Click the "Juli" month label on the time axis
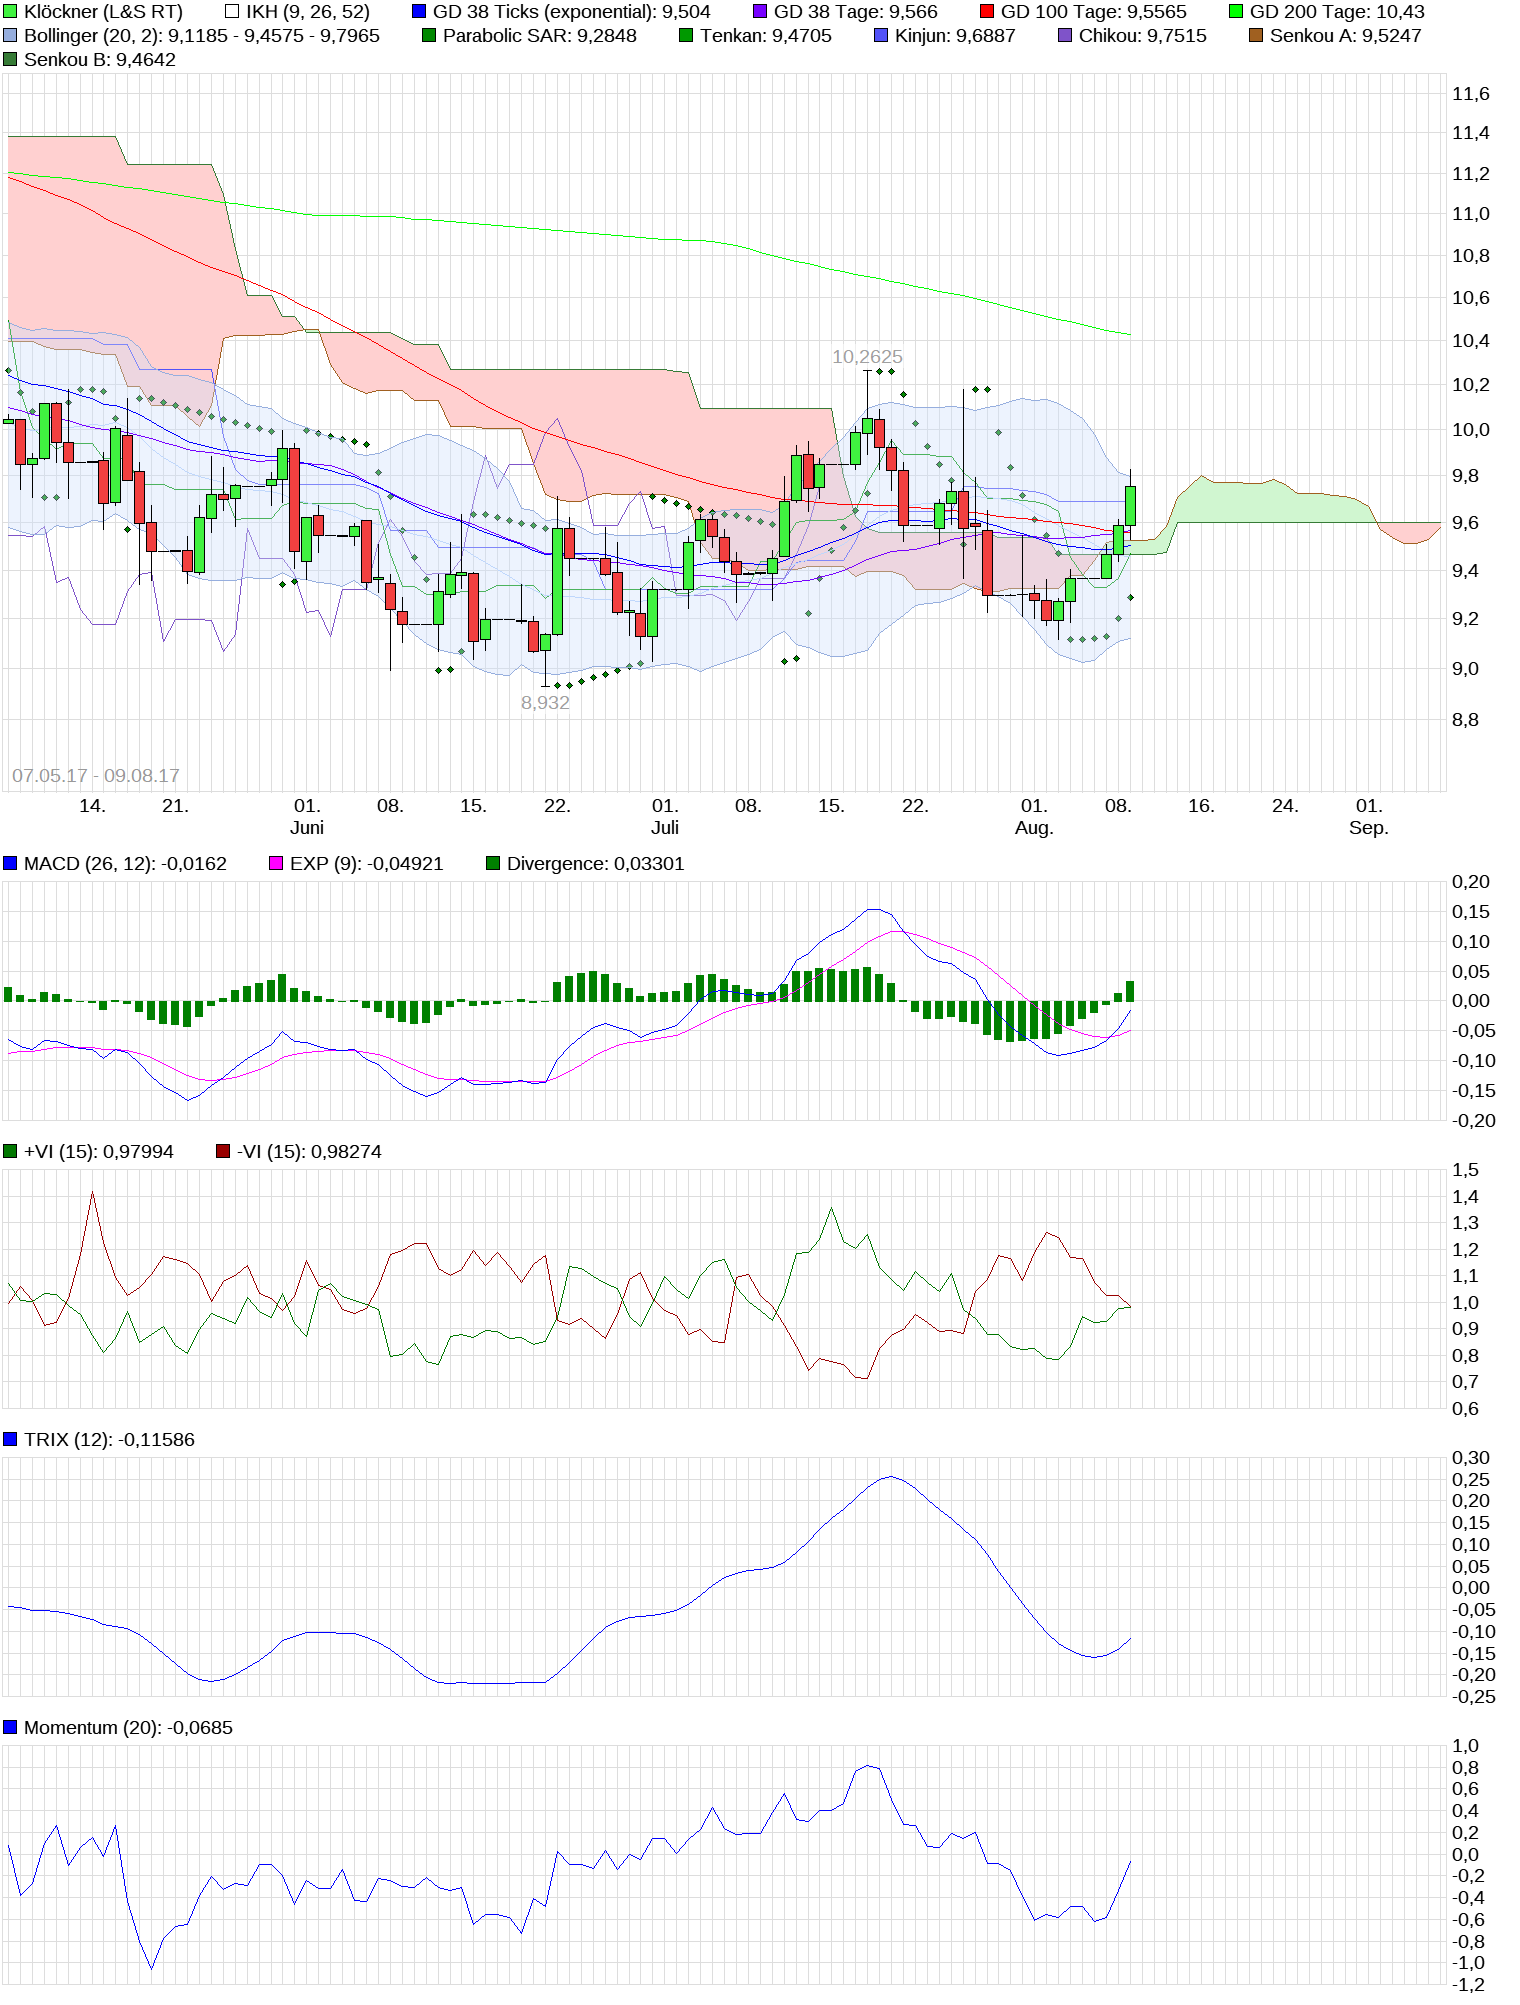The width and height of the screenshot is (1520, 2005). tap(665, 828)
